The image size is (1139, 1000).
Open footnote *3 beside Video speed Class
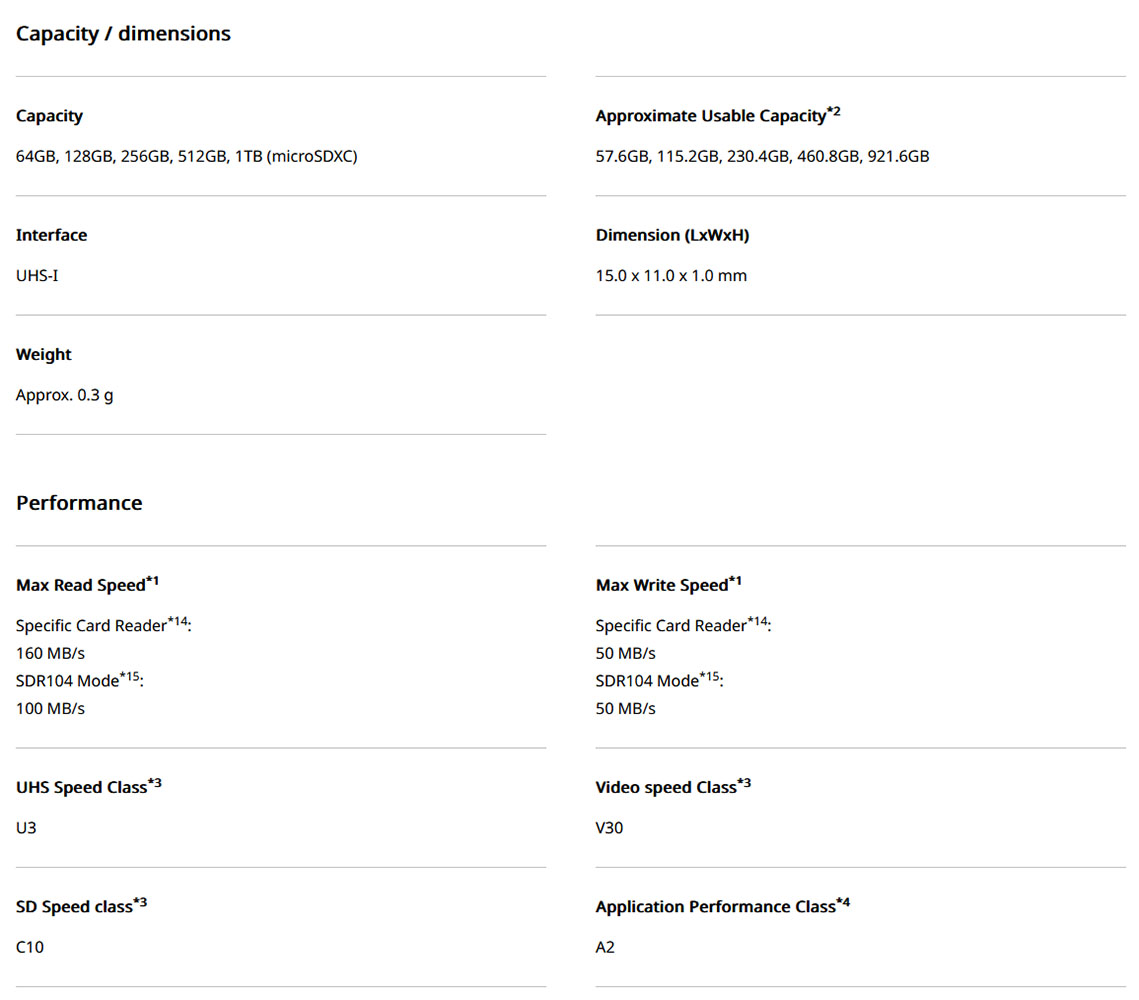click(x=744, y=783)
